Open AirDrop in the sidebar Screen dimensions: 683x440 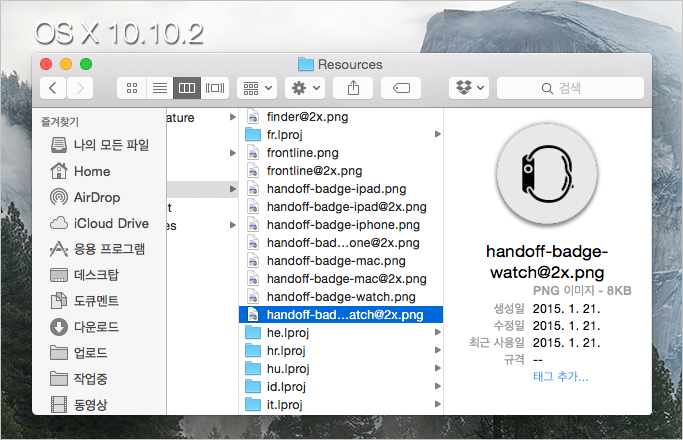click(x=85, y=197)
